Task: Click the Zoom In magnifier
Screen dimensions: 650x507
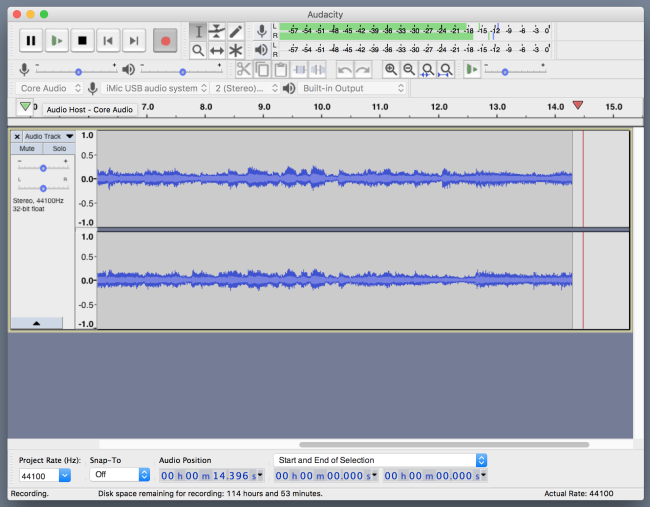Action: point(390,70)
